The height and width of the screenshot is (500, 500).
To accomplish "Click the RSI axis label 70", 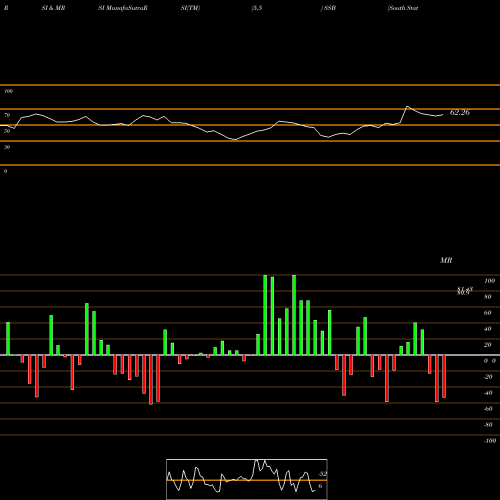I will (x=7, y=115).
